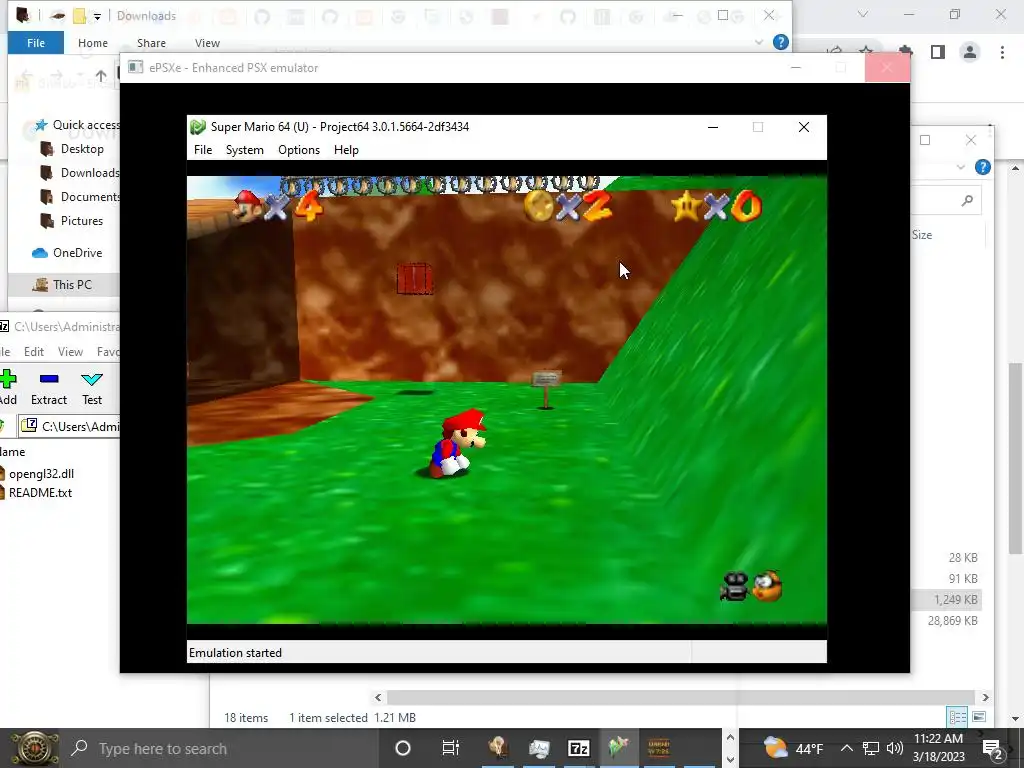
Task: Open Project64 Help menu
Action: coord(346,150)
